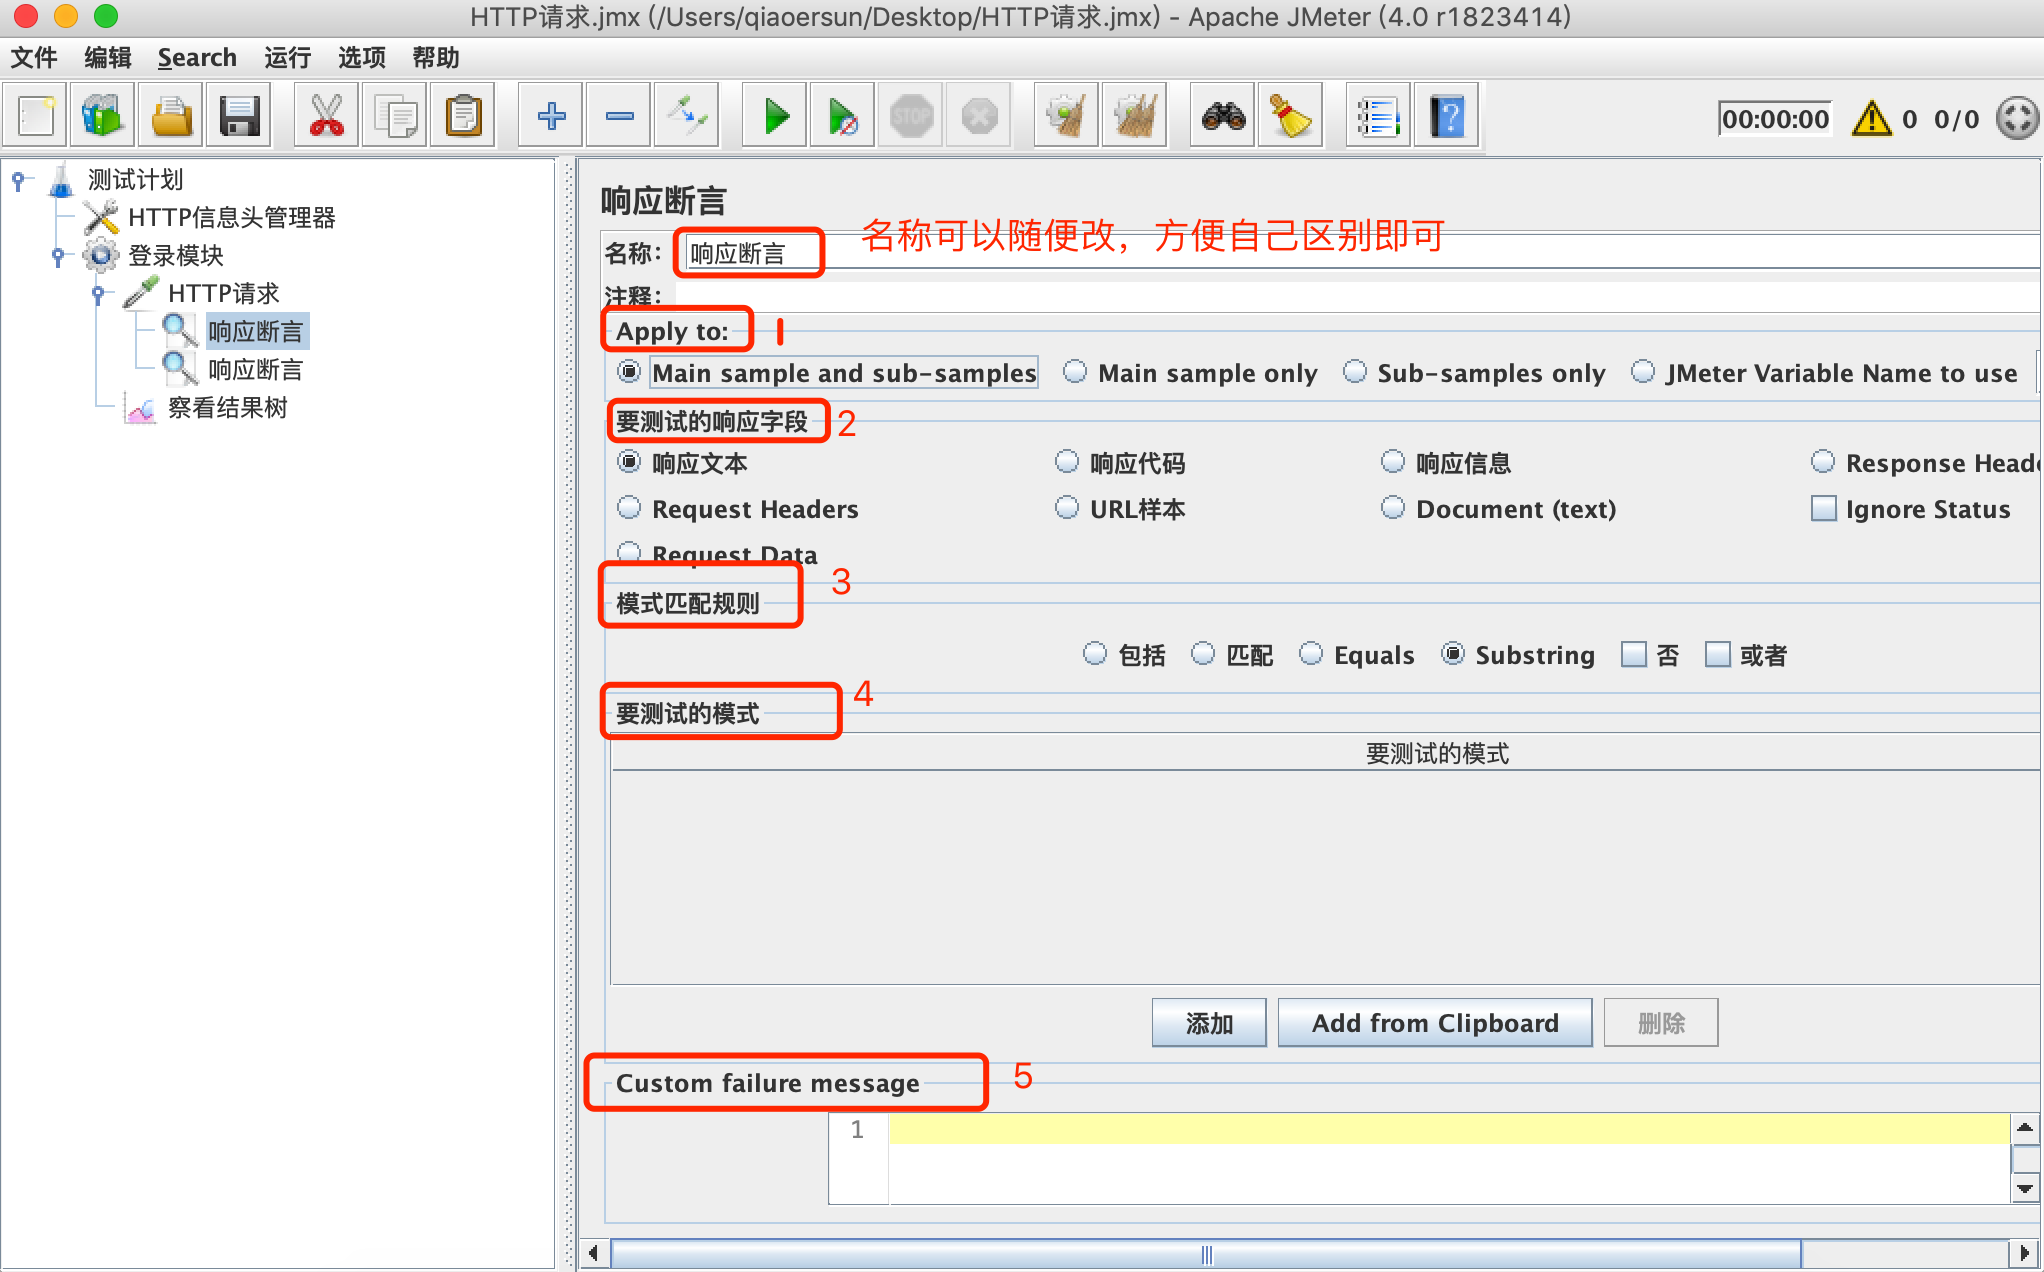
Task: Click the binoculars Search icon
Action: (1223, 117)
